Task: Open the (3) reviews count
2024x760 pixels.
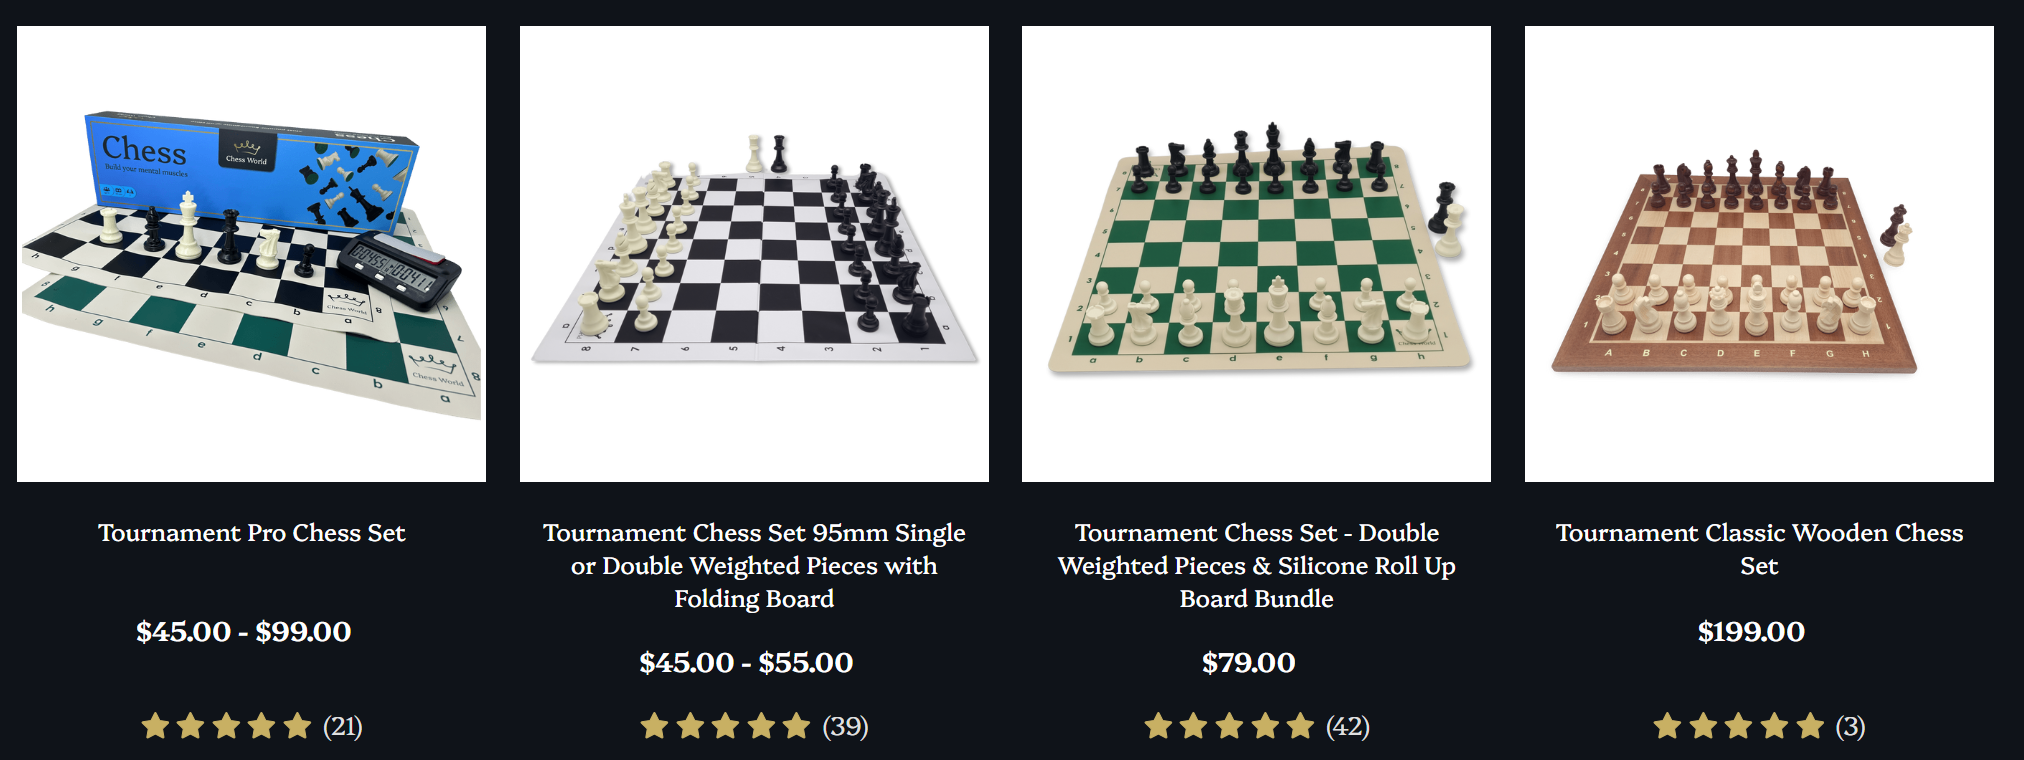Action: pos(1850,726)
